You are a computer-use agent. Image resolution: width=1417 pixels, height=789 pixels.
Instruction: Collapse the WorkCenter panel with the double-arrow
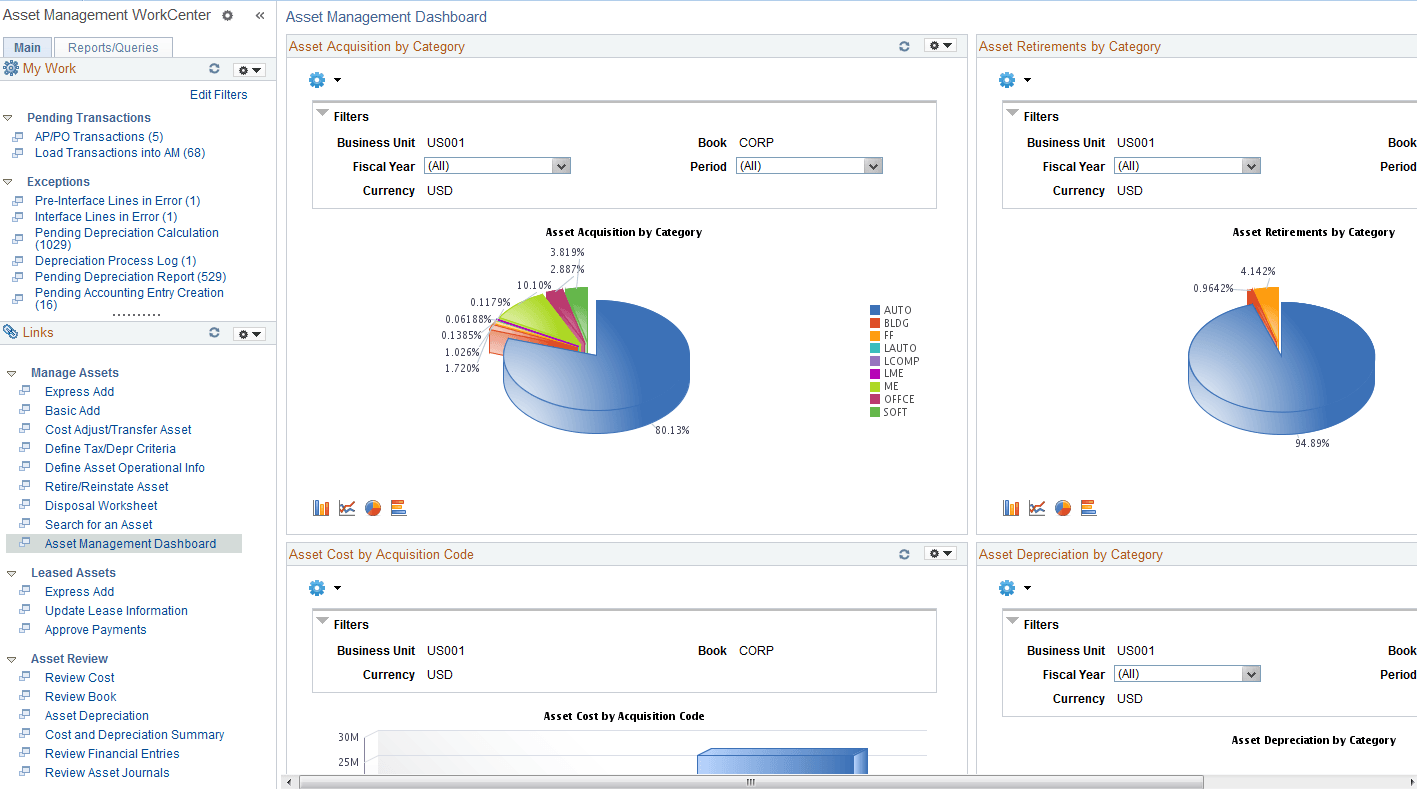tap(259, 15)
